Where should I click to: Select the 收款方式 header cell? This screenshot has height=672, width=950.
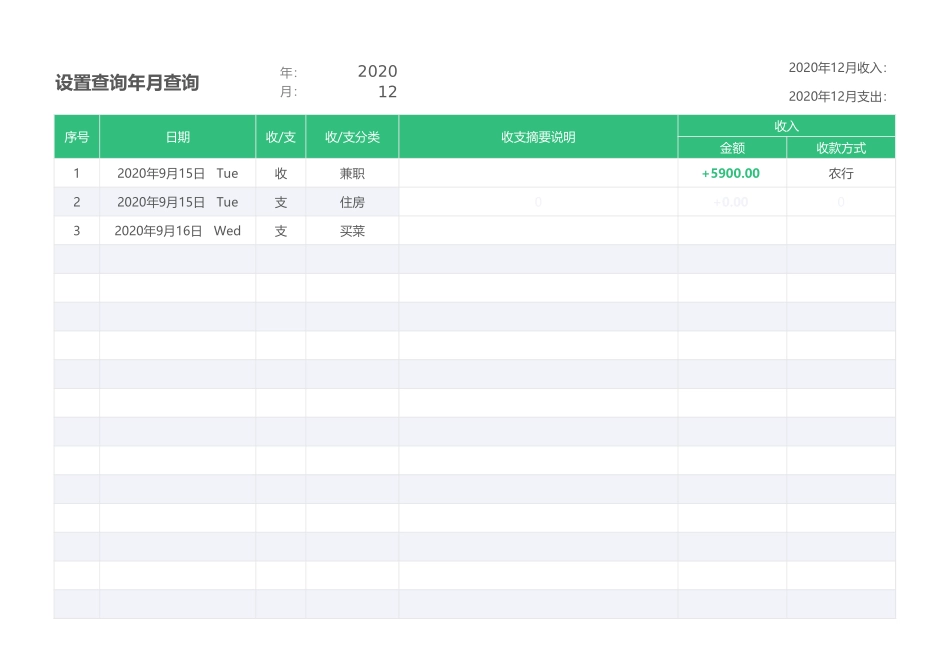tap(840, 147)
